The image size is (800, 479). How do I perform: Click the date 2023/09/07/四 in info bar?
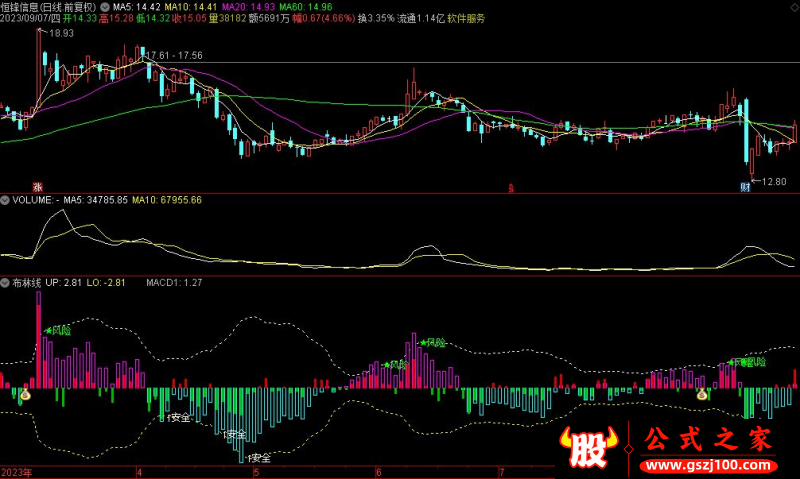[30, 18]
